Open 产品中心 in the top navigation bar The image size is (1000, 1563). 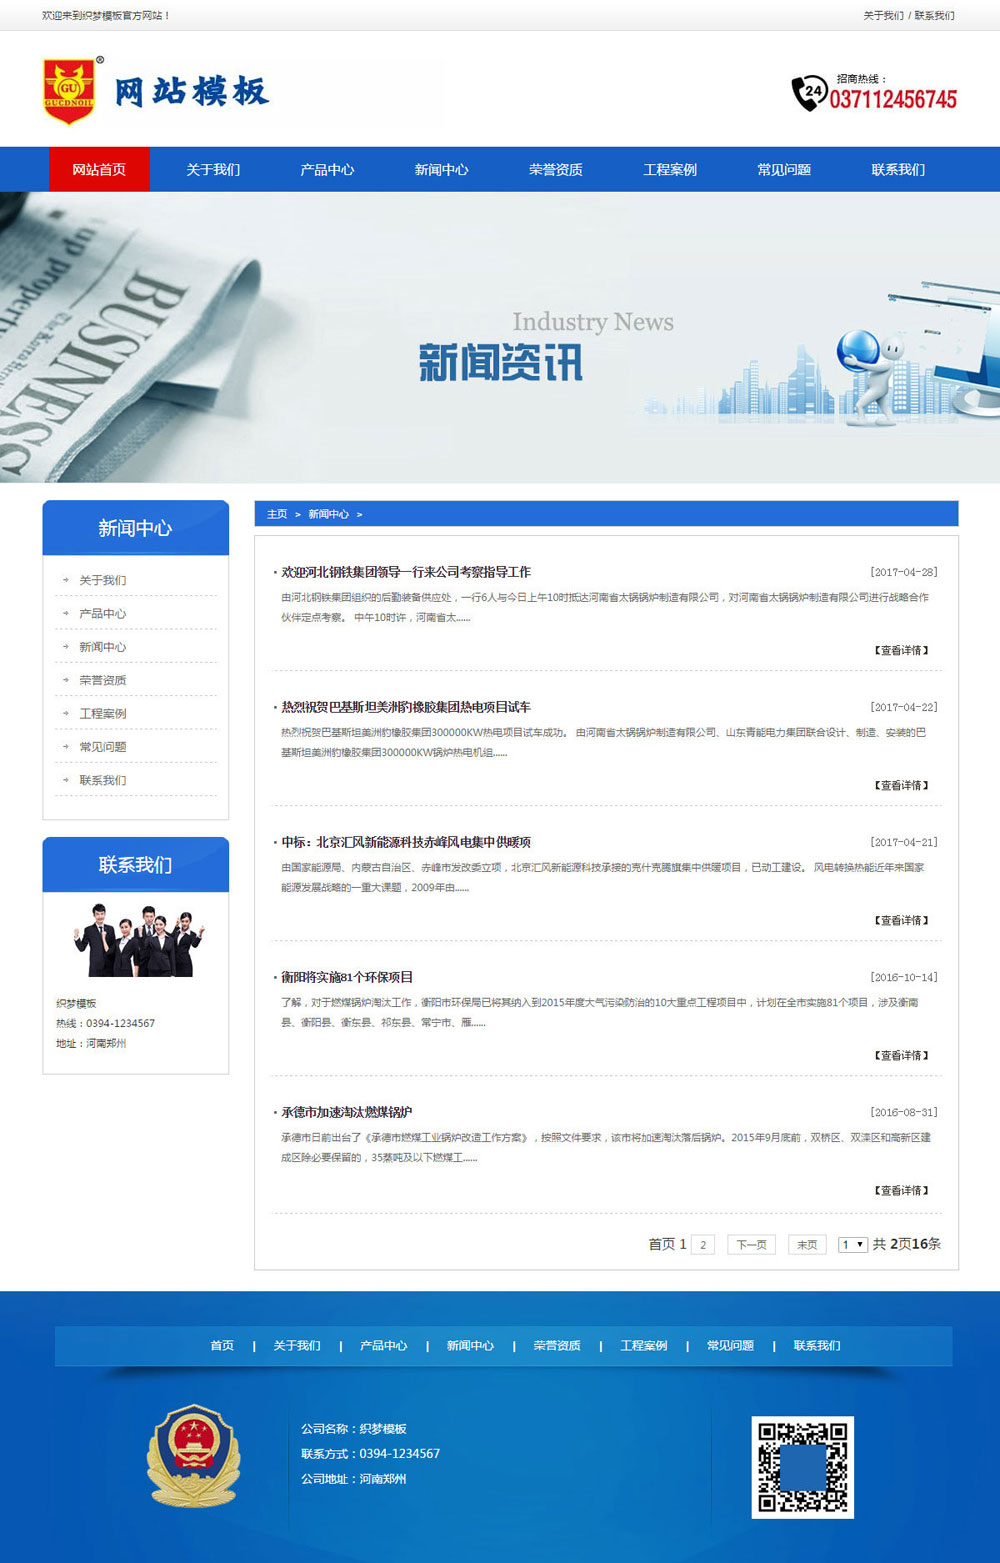click(327, 169)
